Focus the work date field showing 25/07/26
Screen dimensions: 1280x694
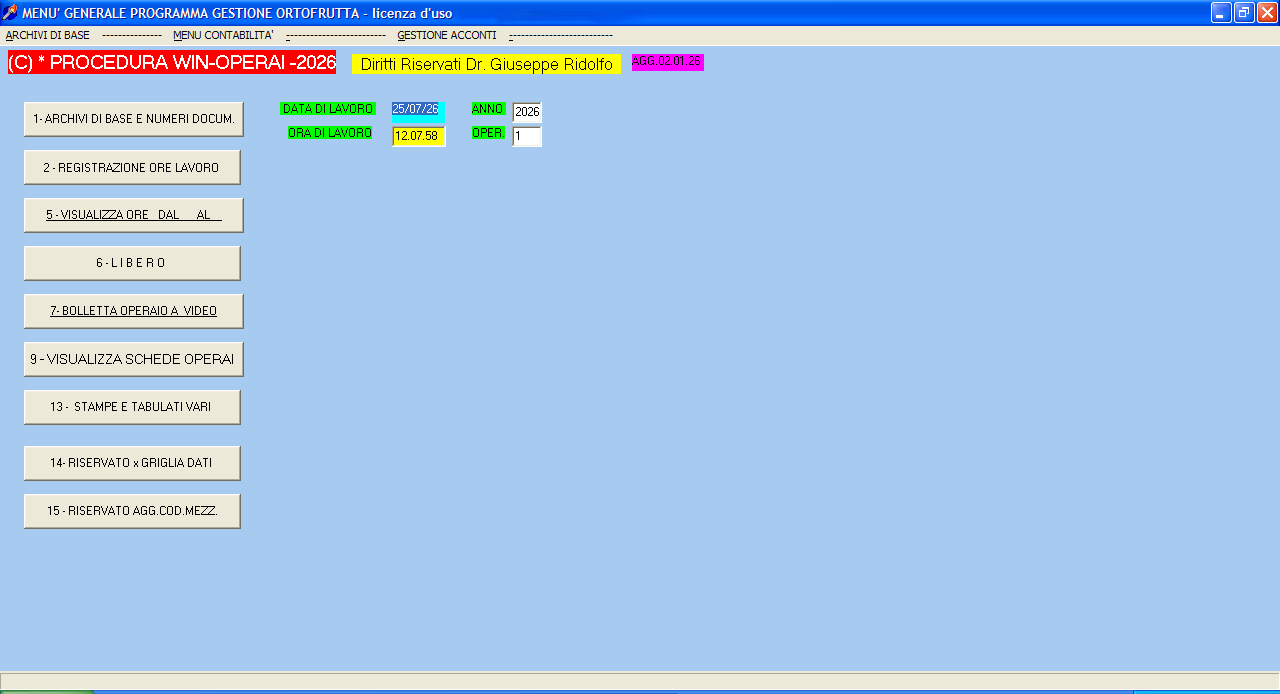(418, 111)
